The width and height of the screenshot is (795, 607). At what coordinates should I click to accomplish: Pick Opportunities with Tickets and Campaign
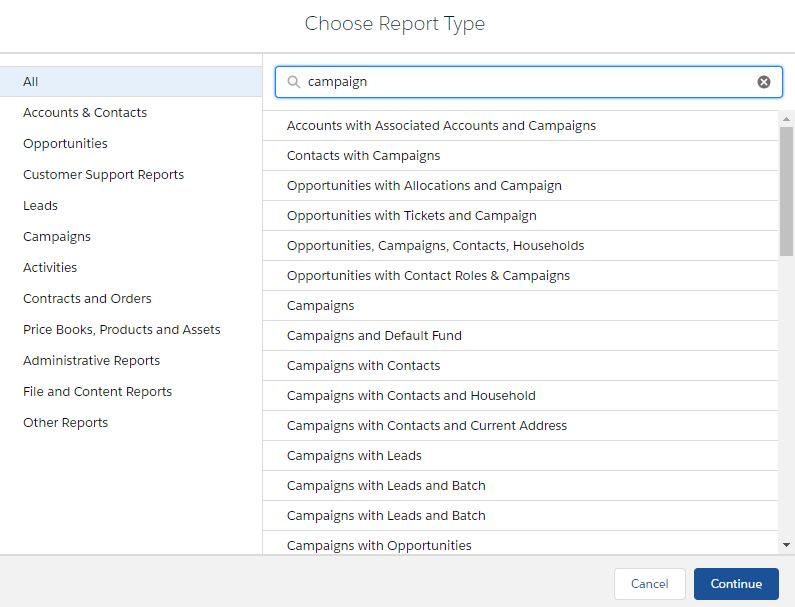[x=411, y=216]
